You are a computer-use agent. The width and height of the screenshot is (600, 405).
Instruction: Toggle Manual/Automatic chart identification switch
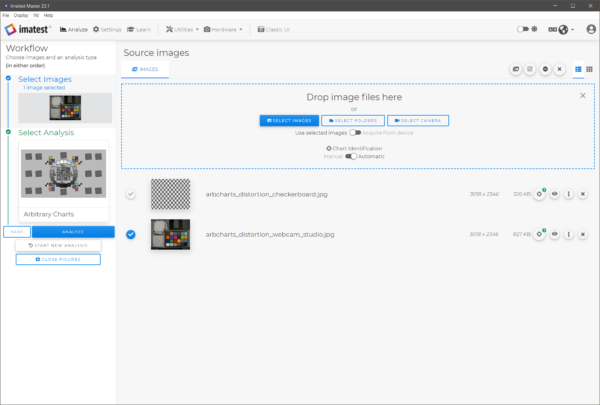tap(351, 156)
